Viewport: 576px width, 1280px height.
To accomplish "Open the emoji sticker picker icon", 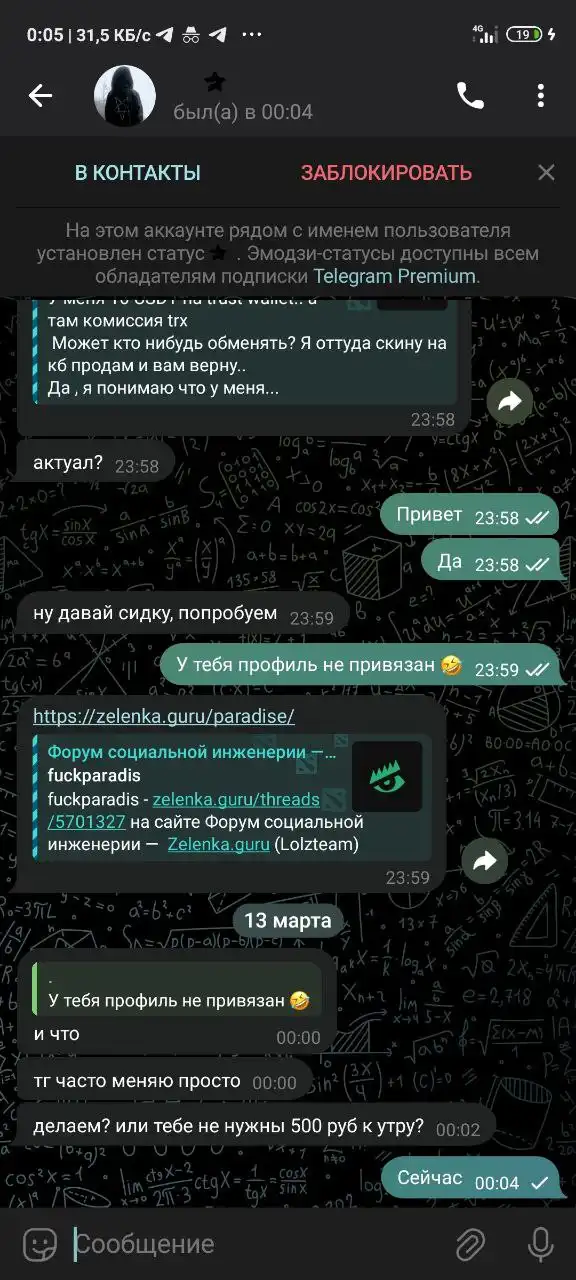I will pos(40,1244).
